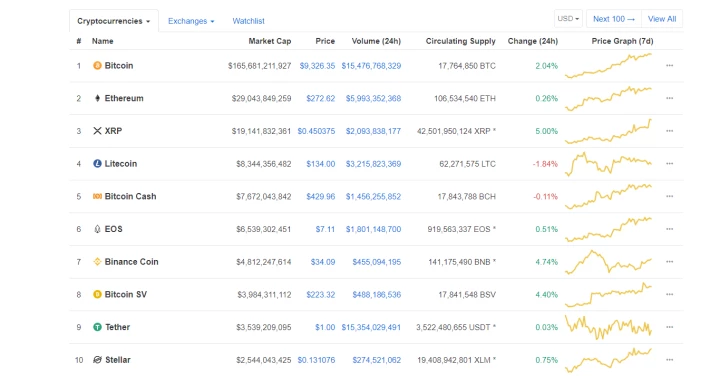Click the View All button
Viewport: 710px width, 376px height.
(x=662, y=19)
